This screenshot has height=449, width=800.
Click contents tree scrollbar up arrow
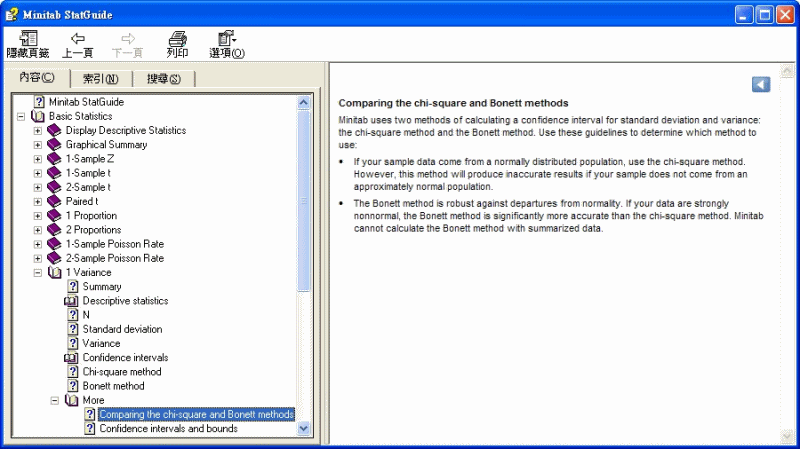pyautogui.click(x=304, y=103)
